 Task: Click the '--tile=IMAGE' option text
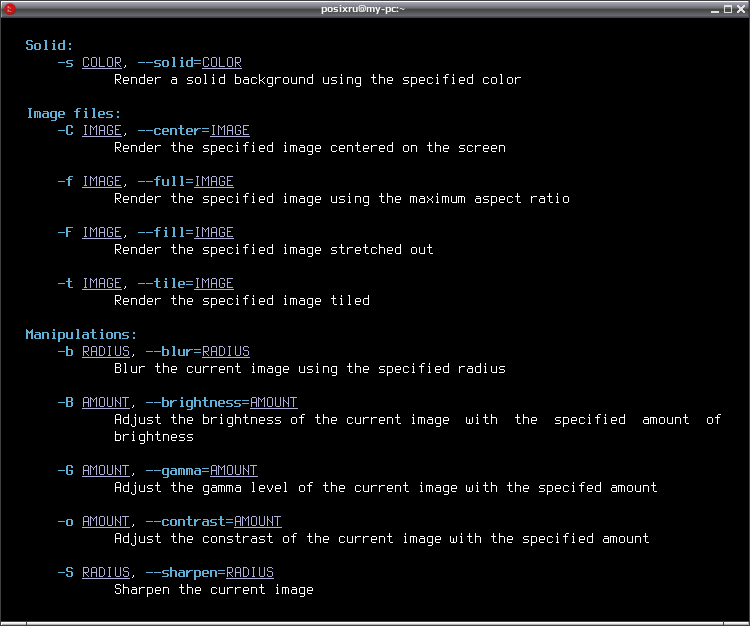(x=186, y=284)
